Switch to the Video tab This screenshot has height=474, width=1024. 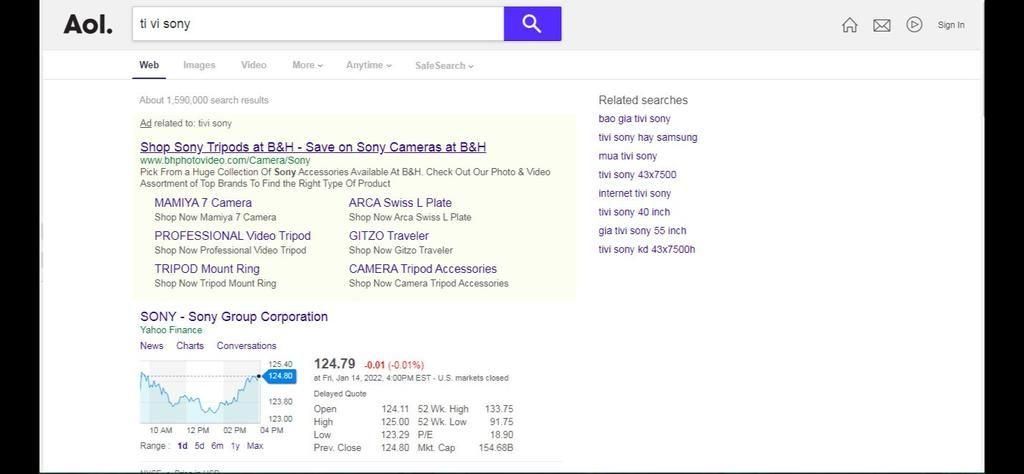253,65
